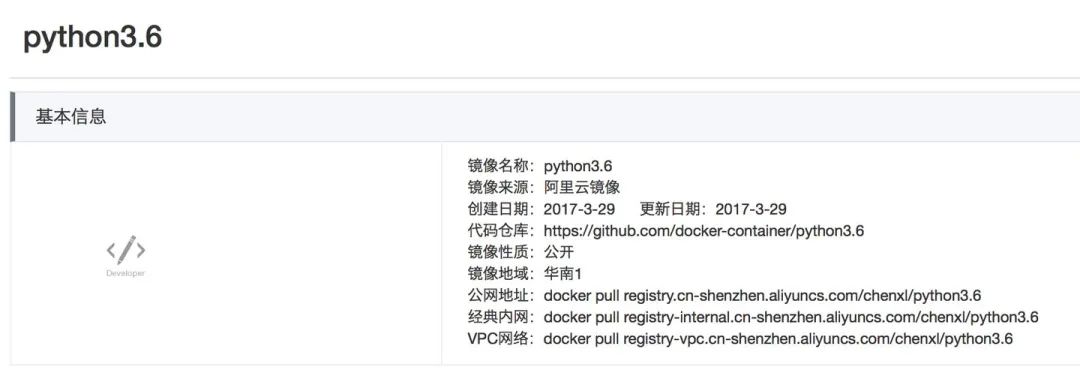This screenshot has height=382, width=1080.
Task: Click the 更新日期 value 2017-3-29
Action: click(x=751, y=209)
